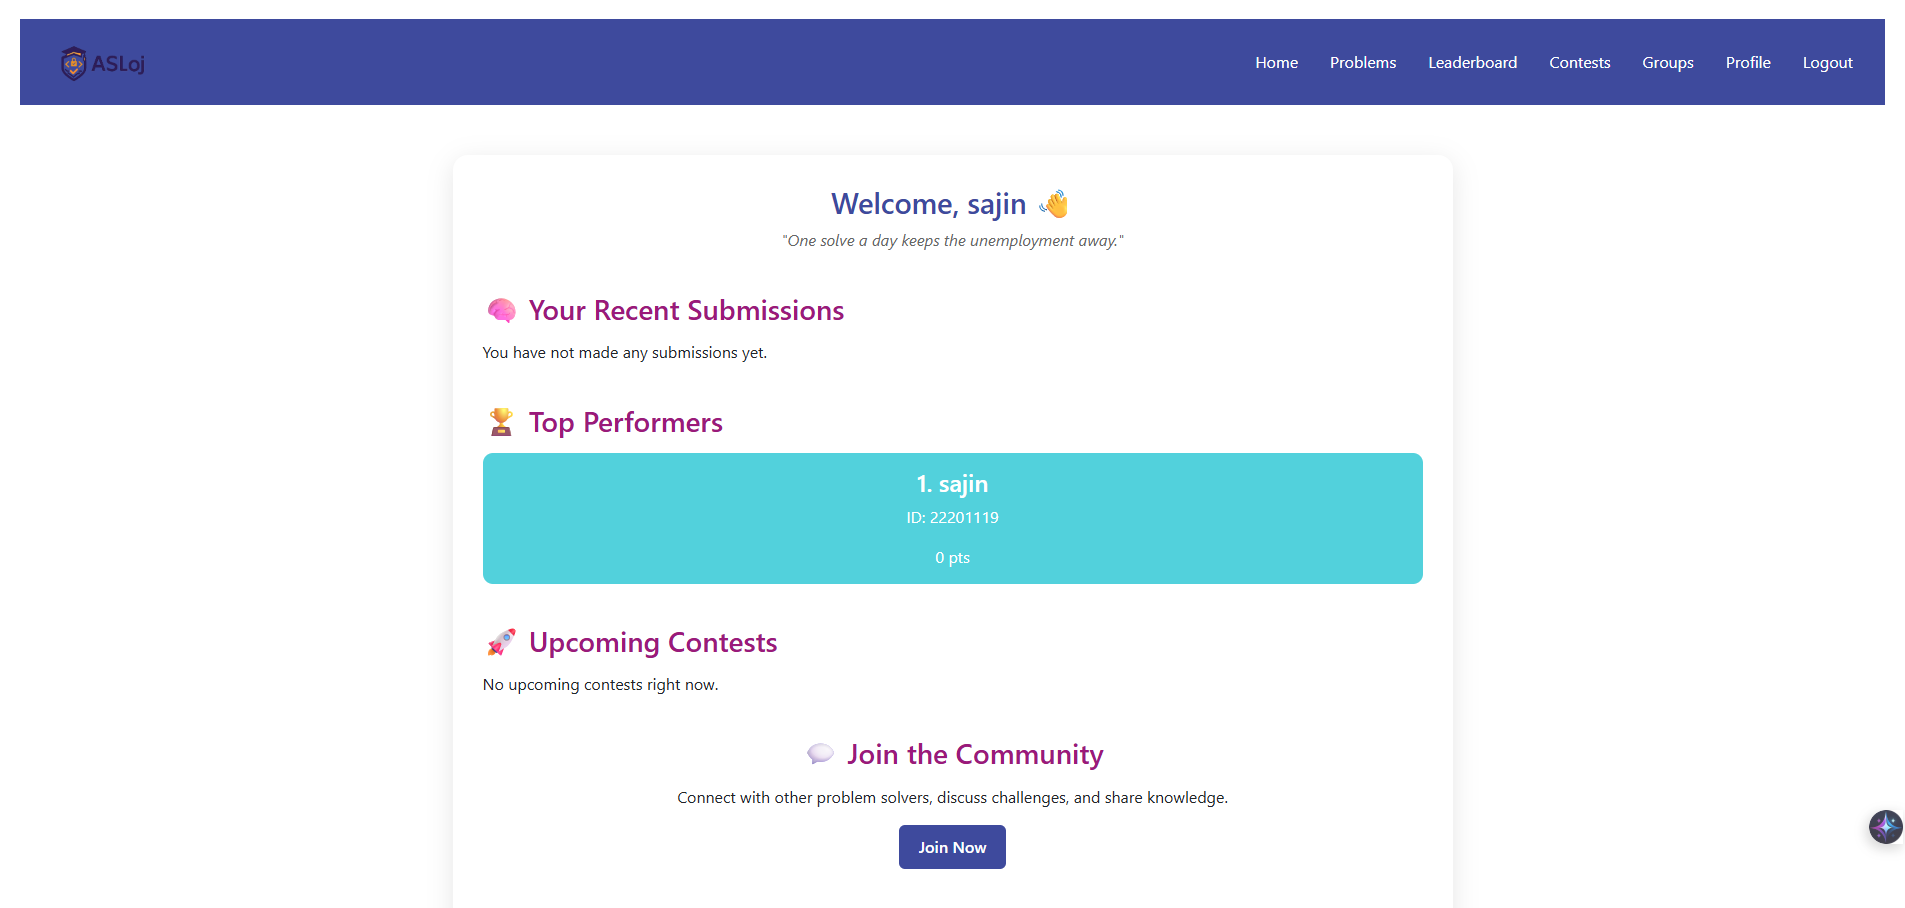Open your Profile page
Viewport: 1905px width, 908px height.
click(x=1747, y=62)
